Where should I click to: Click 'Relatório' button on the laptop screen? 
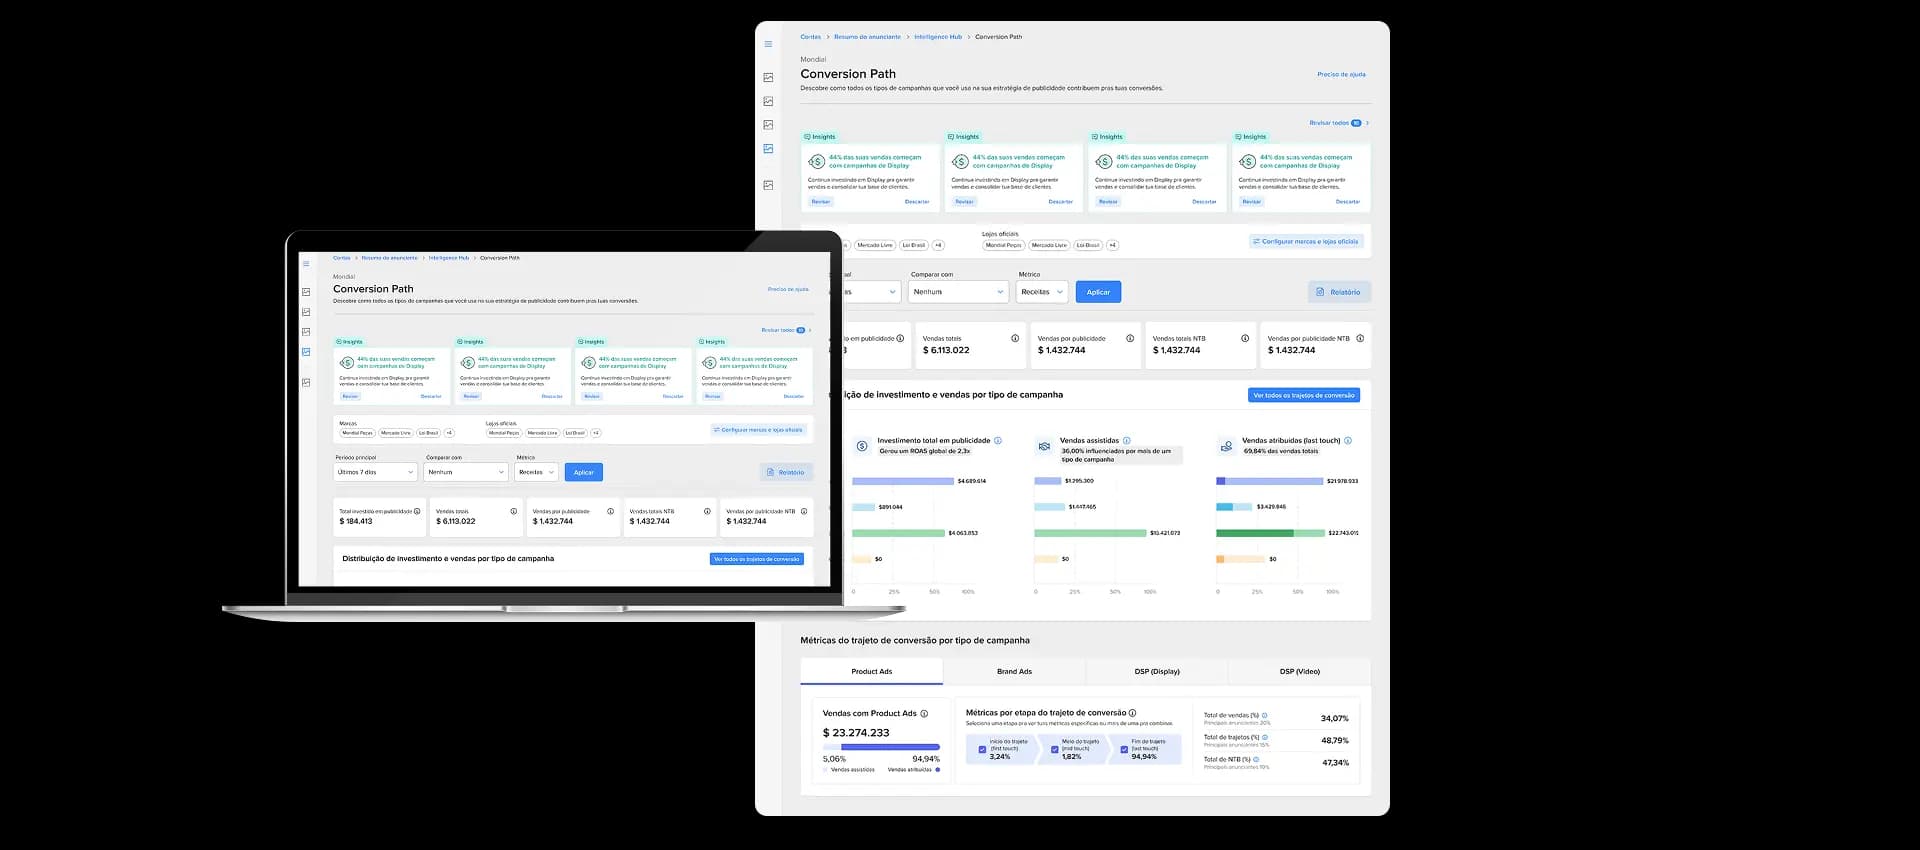[785, 472]
